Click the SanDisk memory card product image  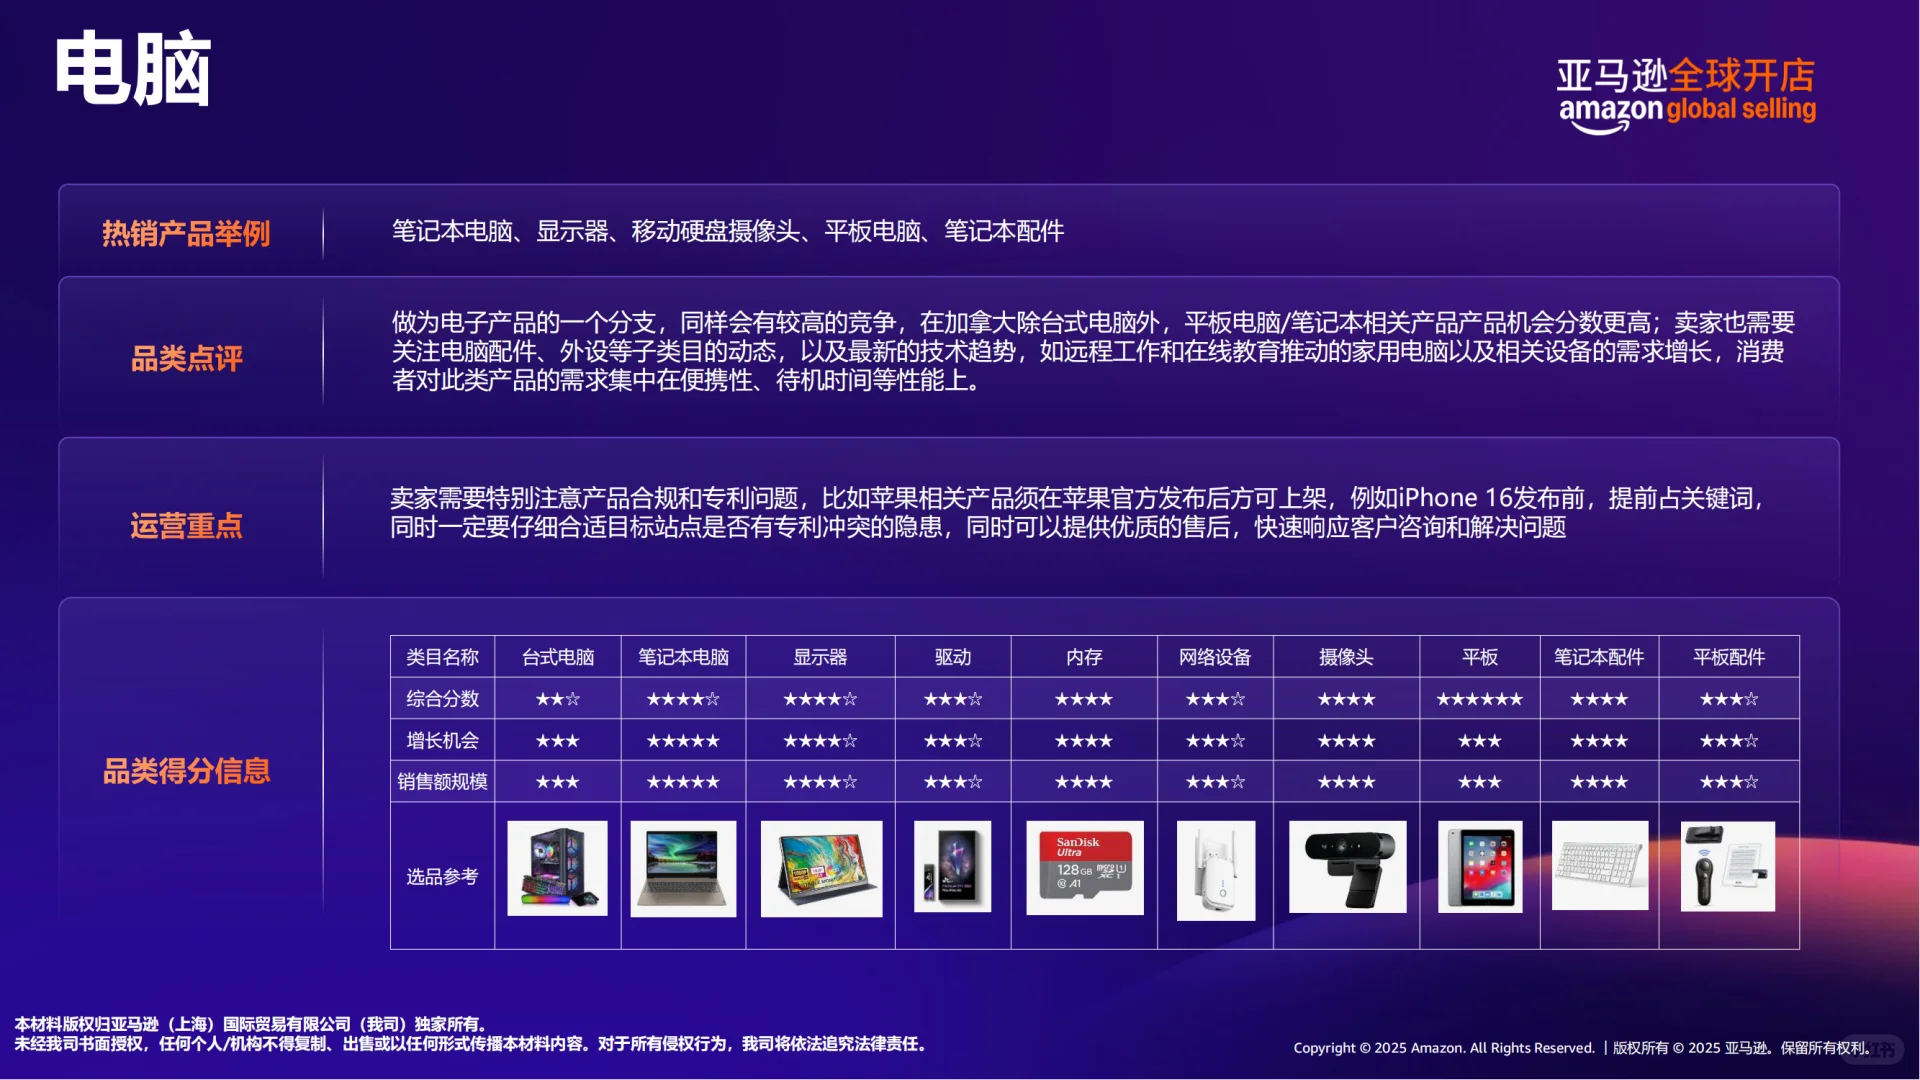coord(1085,868)
